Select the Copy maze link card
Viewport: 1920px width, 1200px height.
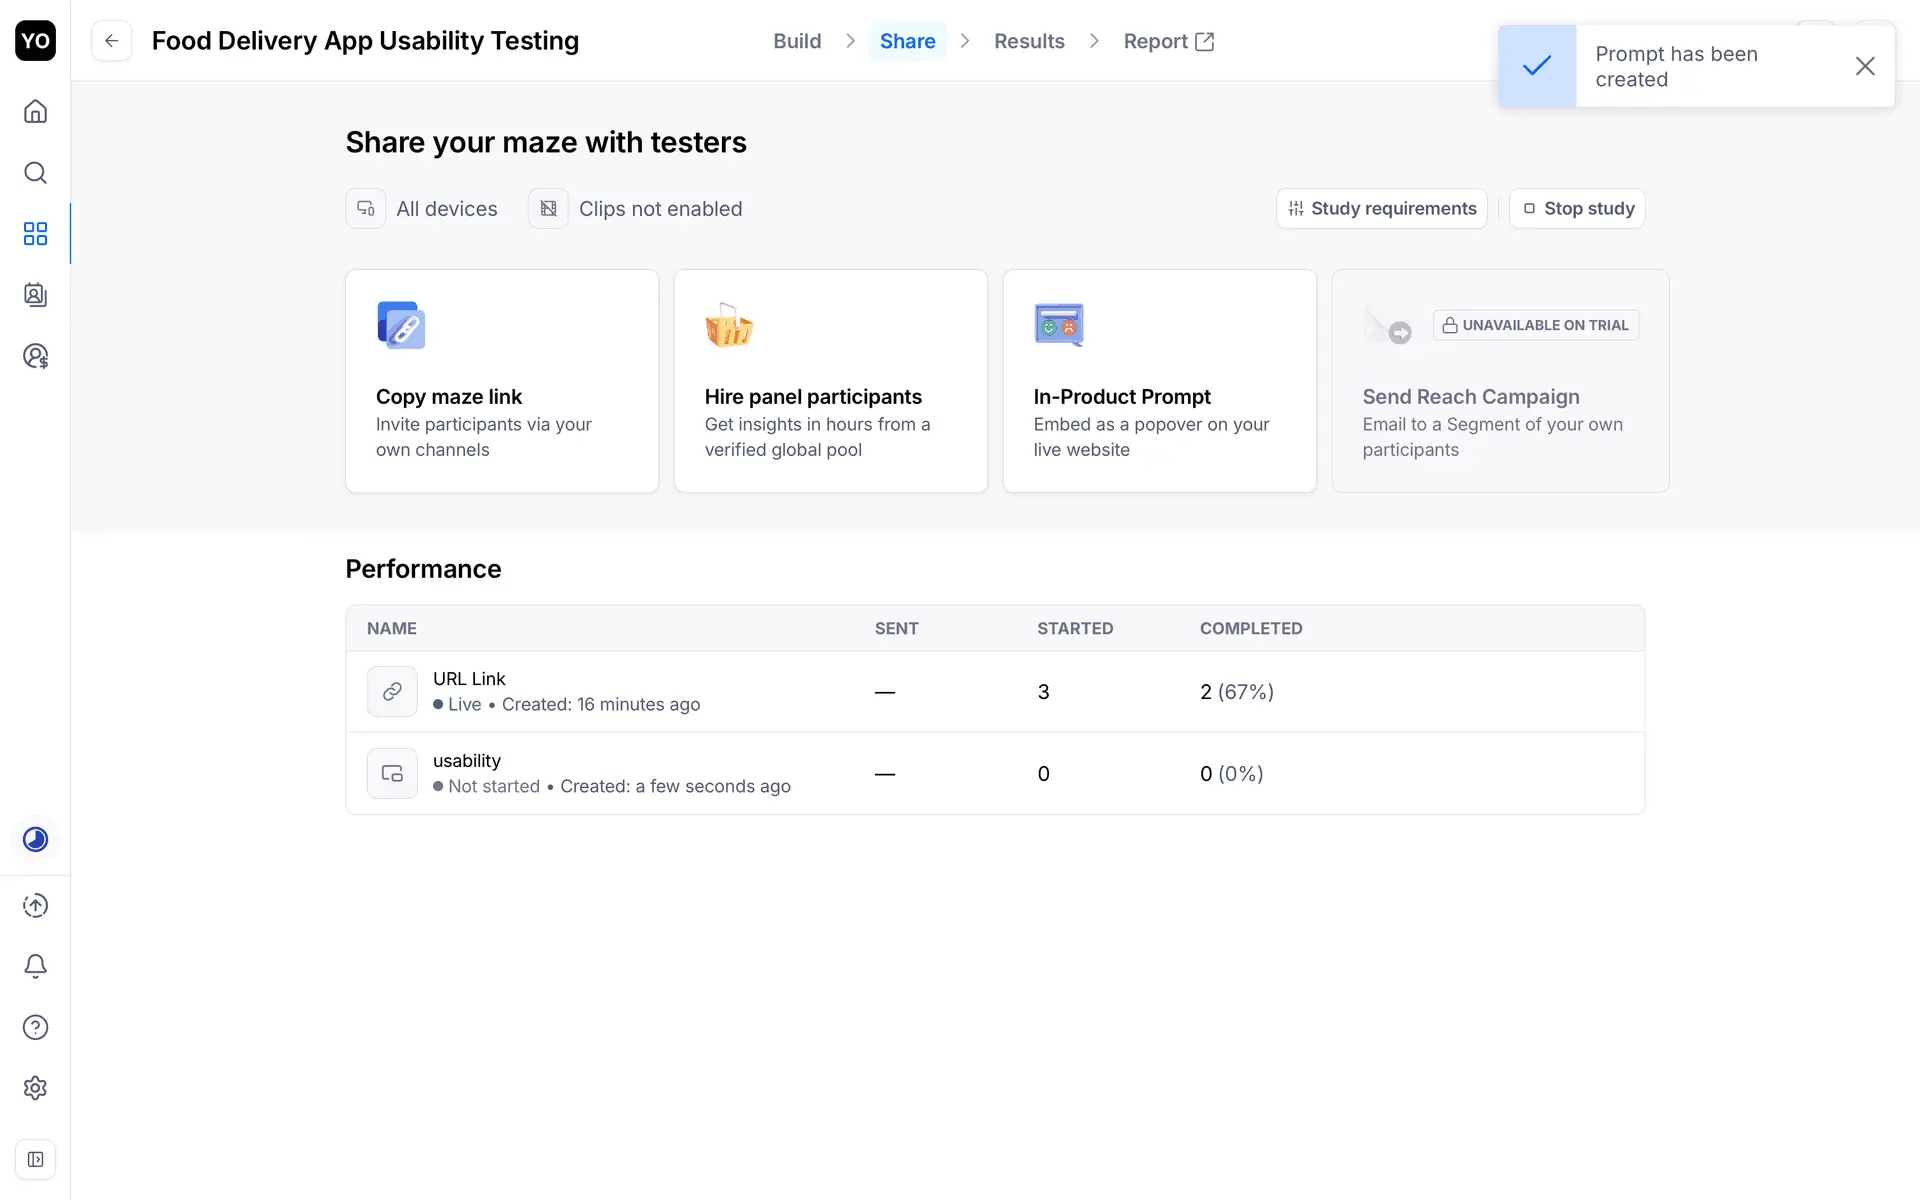tap(501, 380)
